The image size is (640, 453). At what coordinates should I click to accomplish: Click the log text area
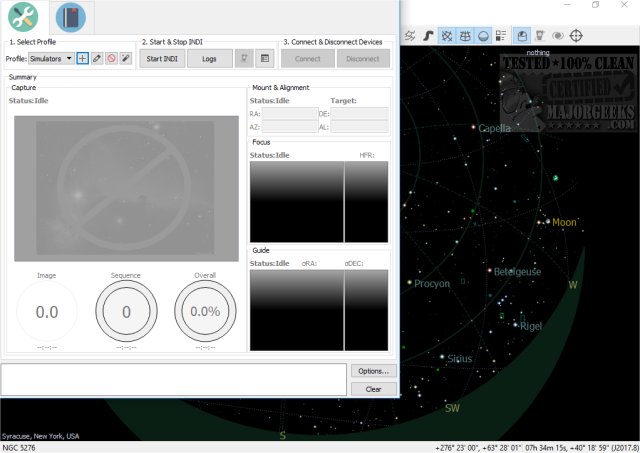pos(173,379)
